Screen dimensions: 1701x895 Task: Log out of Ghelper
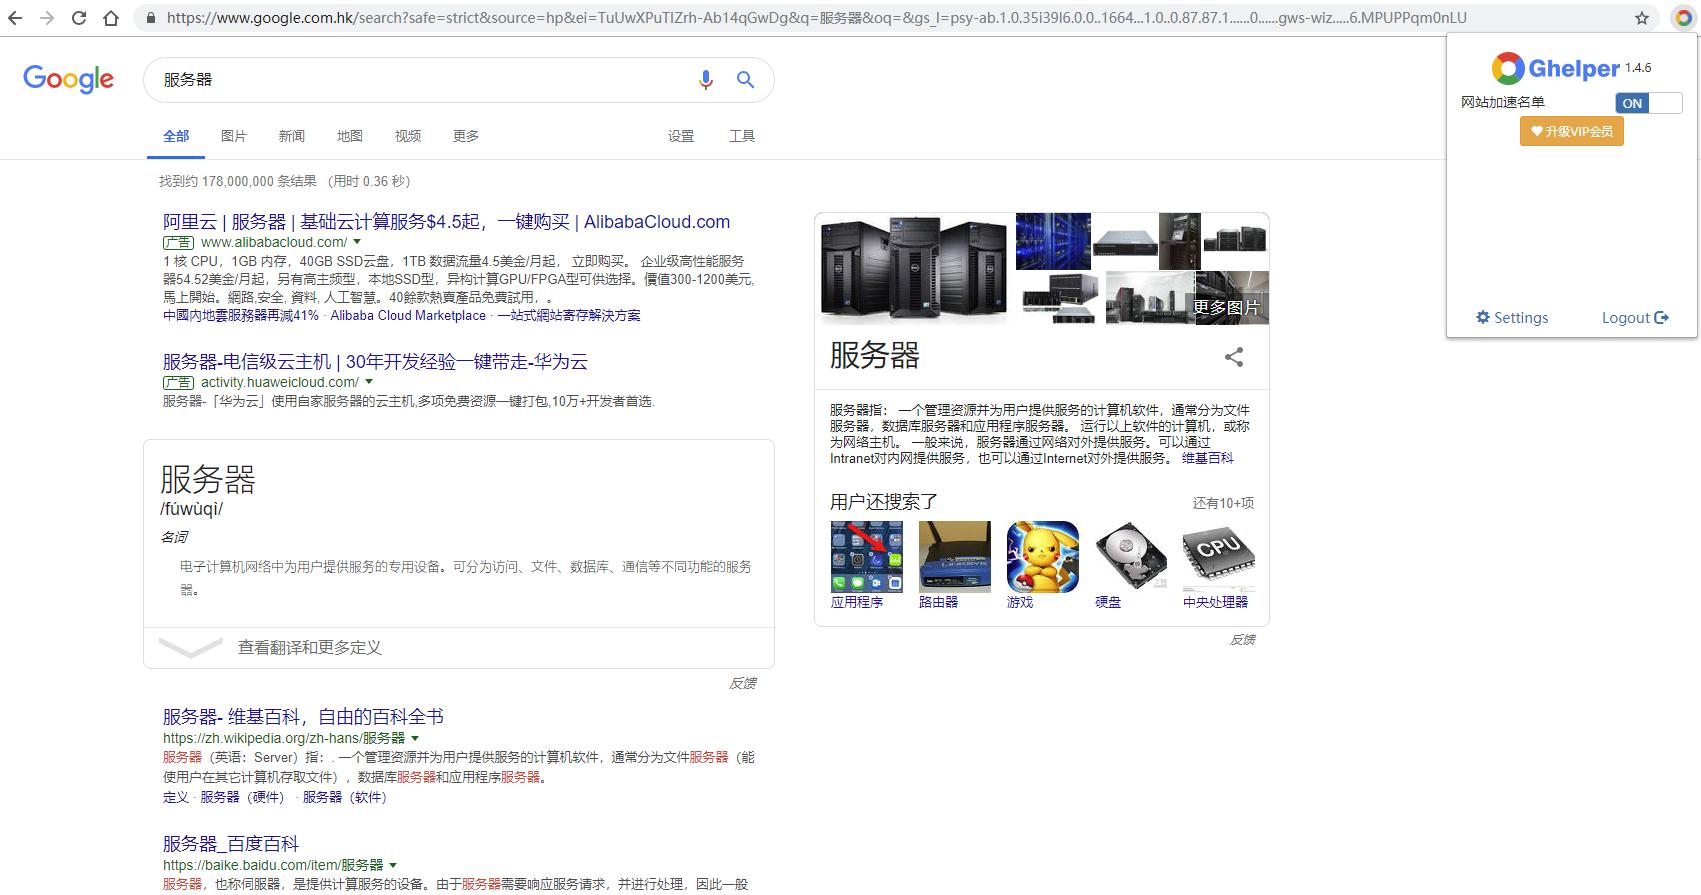point(1635,318)
